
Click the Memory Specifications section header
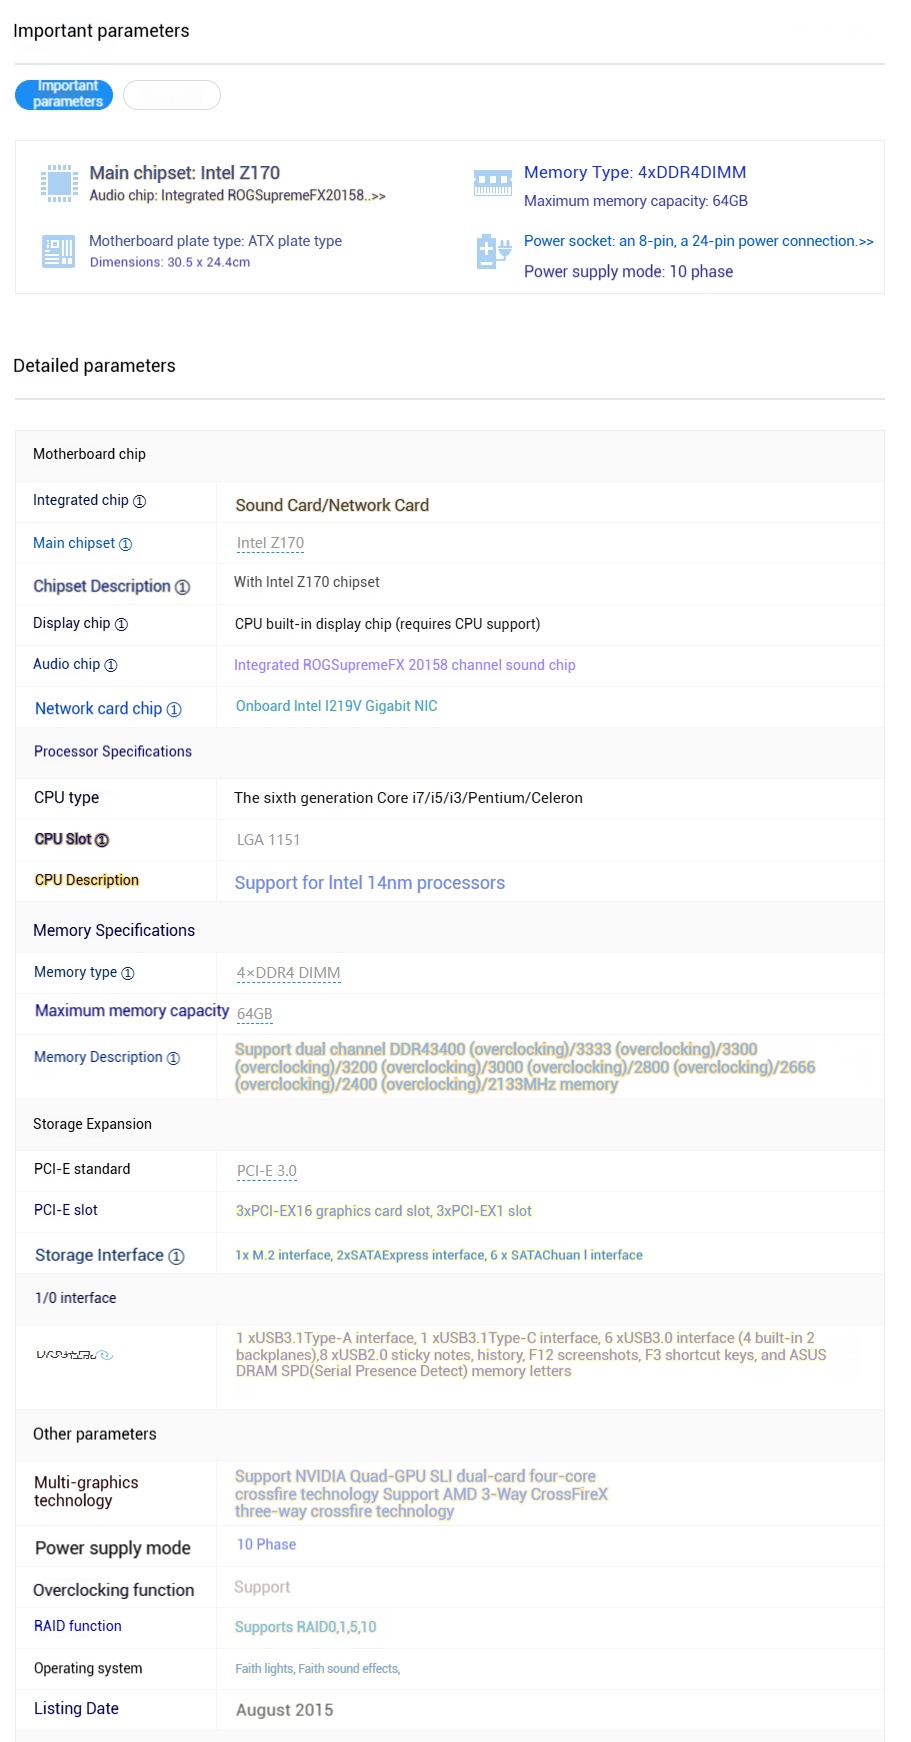coord(114,931)
